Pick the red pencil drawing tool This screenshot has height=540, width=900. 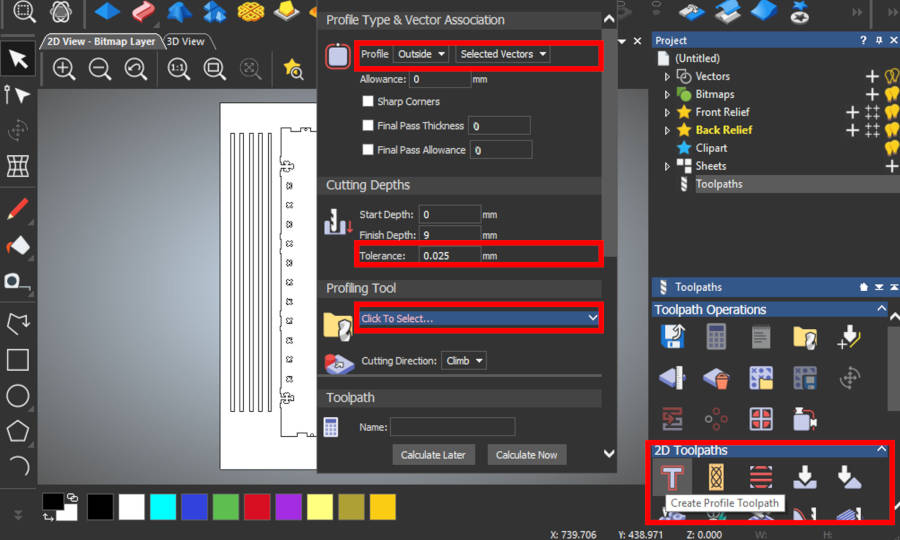(x=18, y=209)
